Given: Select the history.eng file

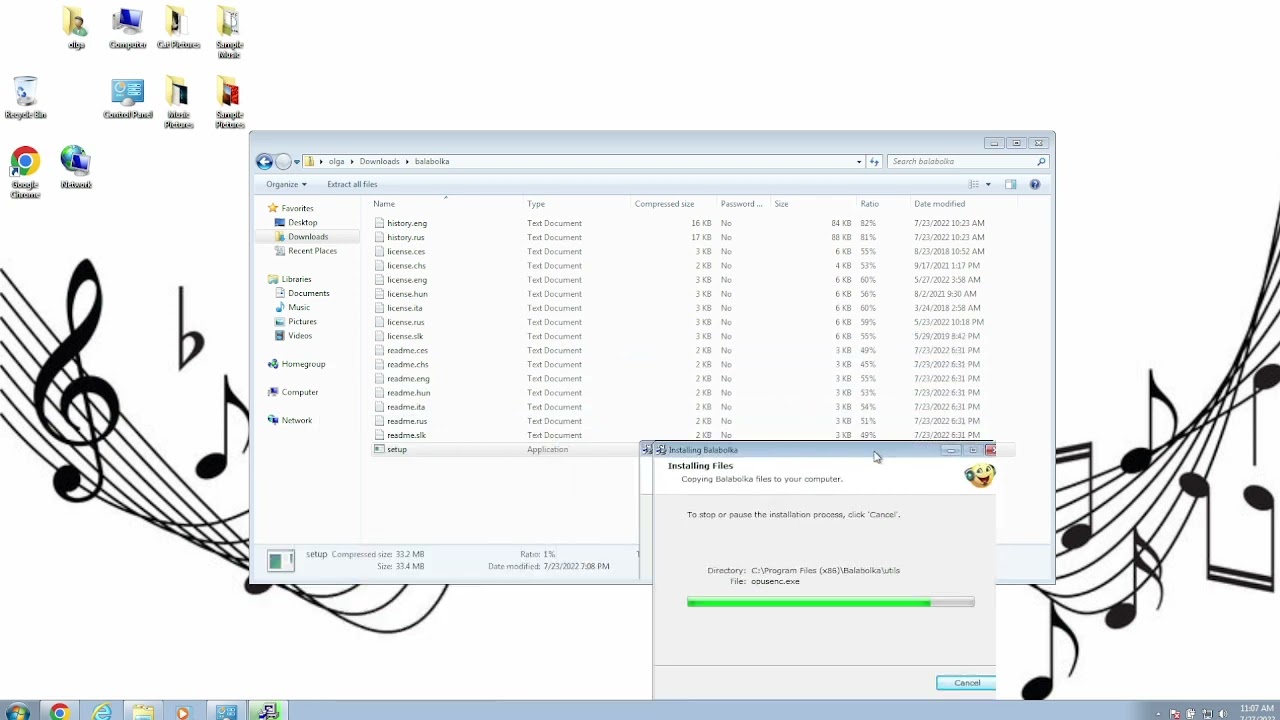Looking at the screenshot, I should (406, 223).
